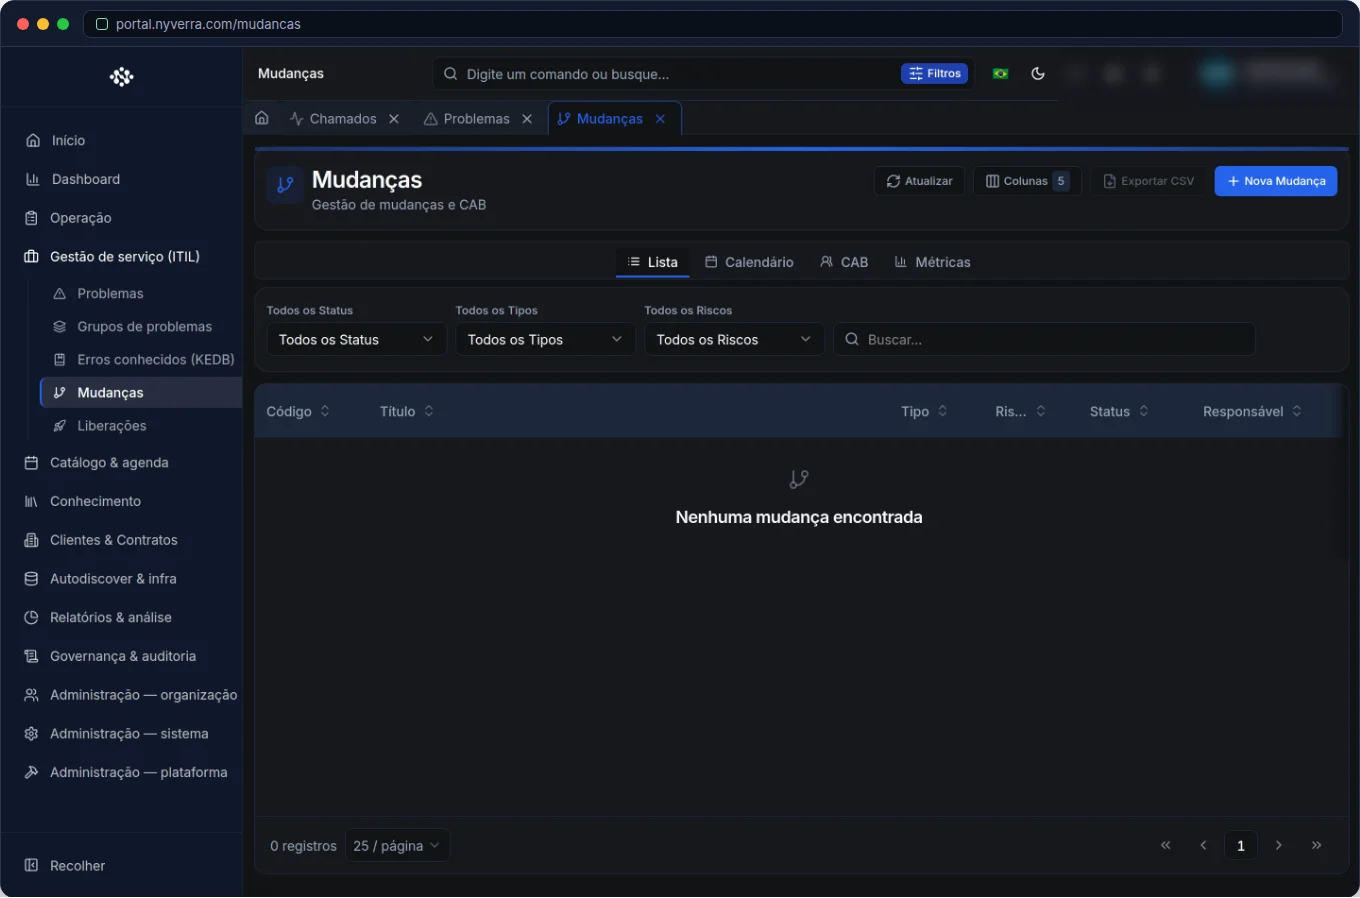Open Liberações in the sidebar
The width and height of the screenshot is (1360, 898).
(141, 426)
